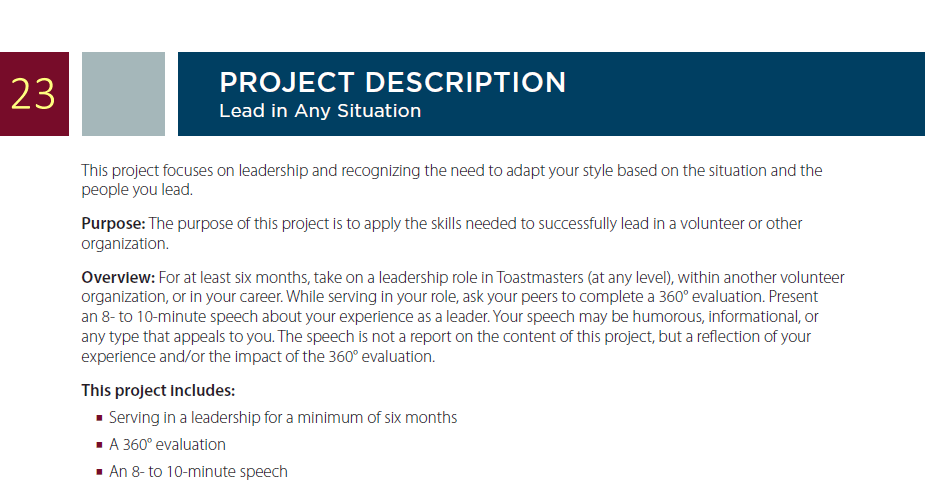
Task: Click the Lead in Any Situation subtitle
Action: pyautogui.click(x=320, y=111)
